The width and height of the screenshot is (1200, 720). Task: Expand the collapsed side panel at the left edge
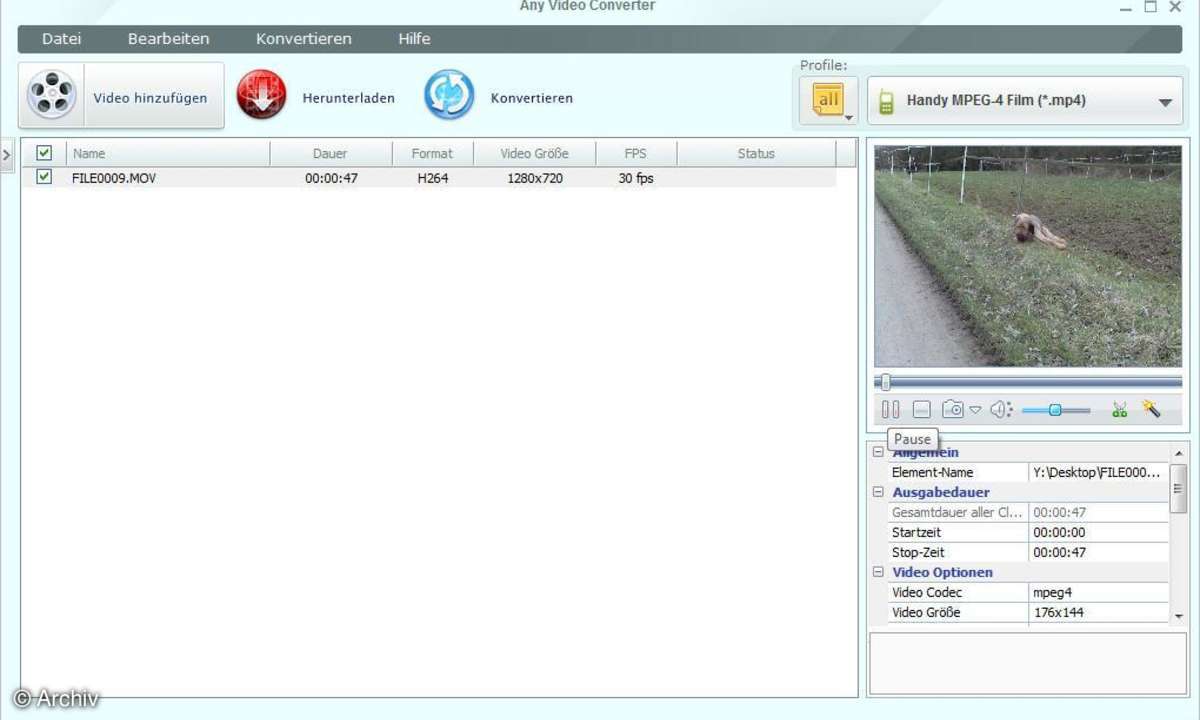7,155
